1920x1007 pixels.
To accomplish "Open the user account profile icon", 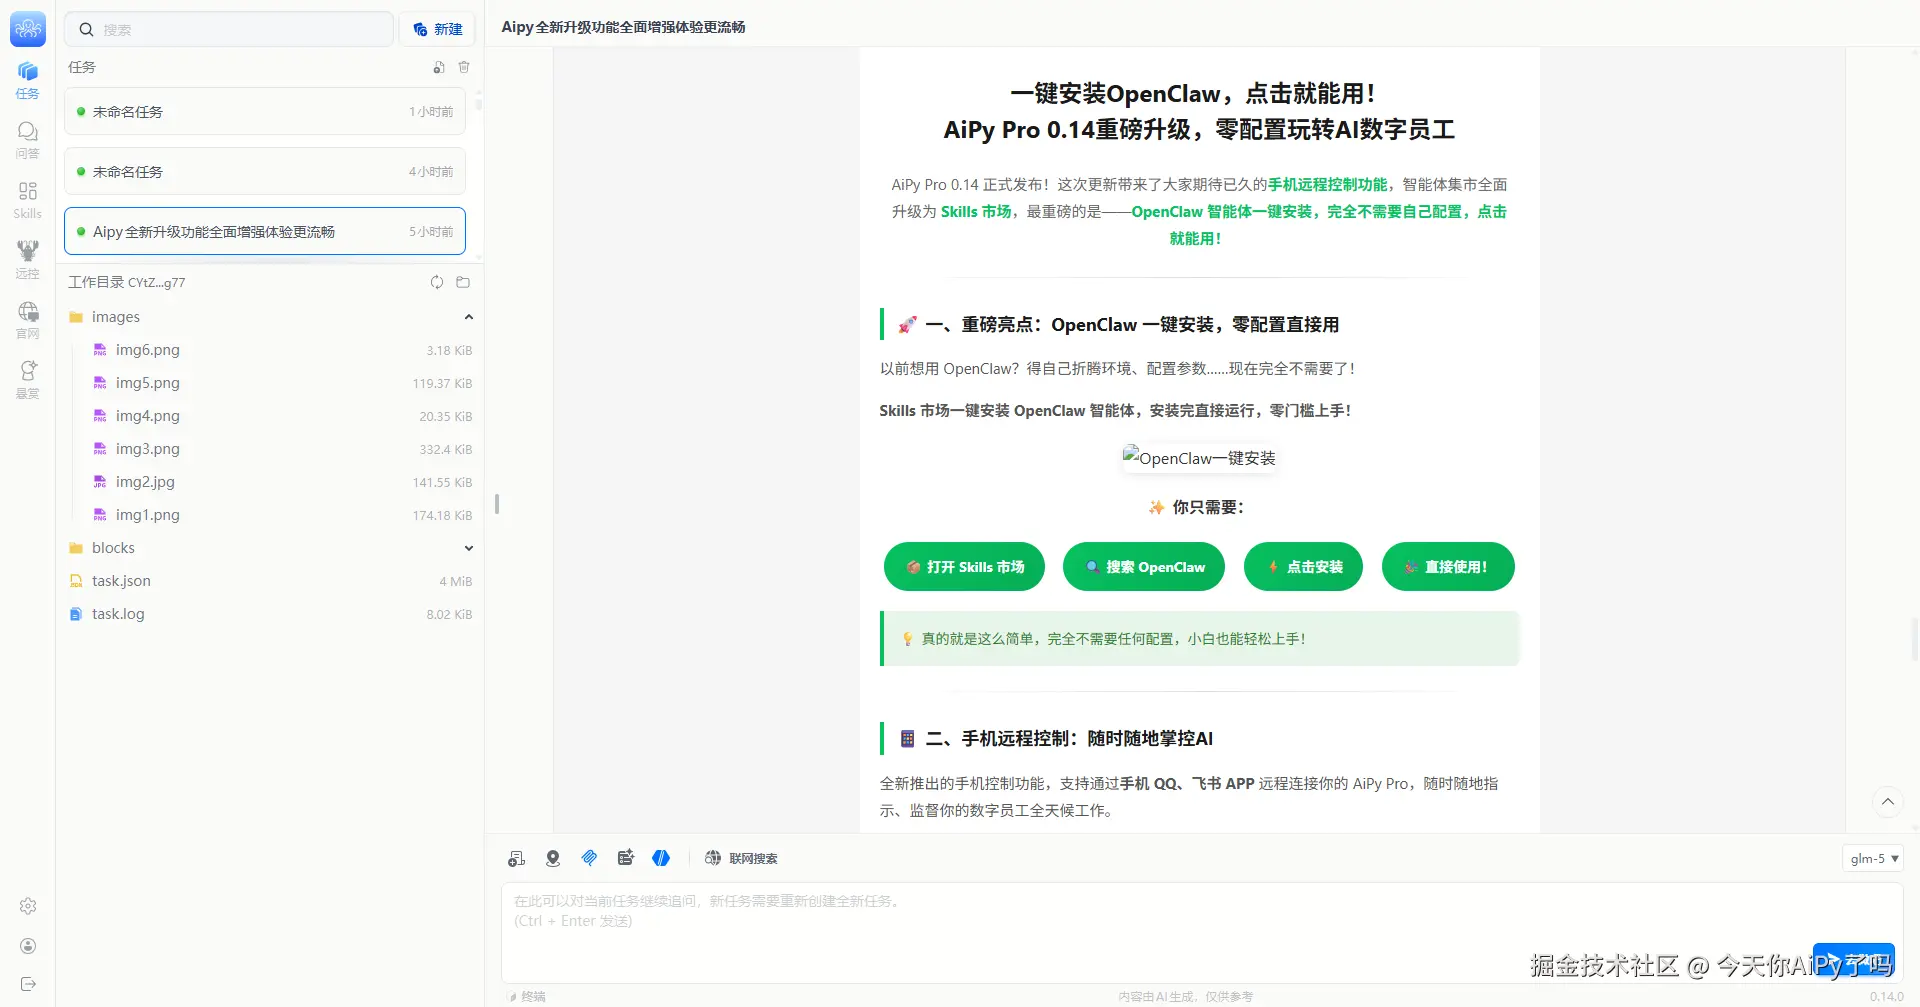I will point(28,946).
